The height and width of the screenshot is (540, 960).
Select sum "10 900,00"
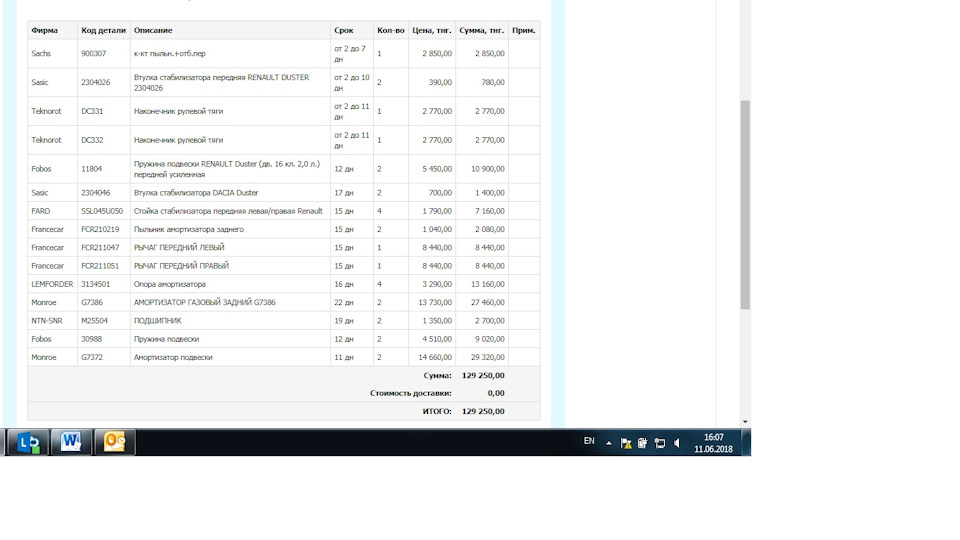coord(488,168)
